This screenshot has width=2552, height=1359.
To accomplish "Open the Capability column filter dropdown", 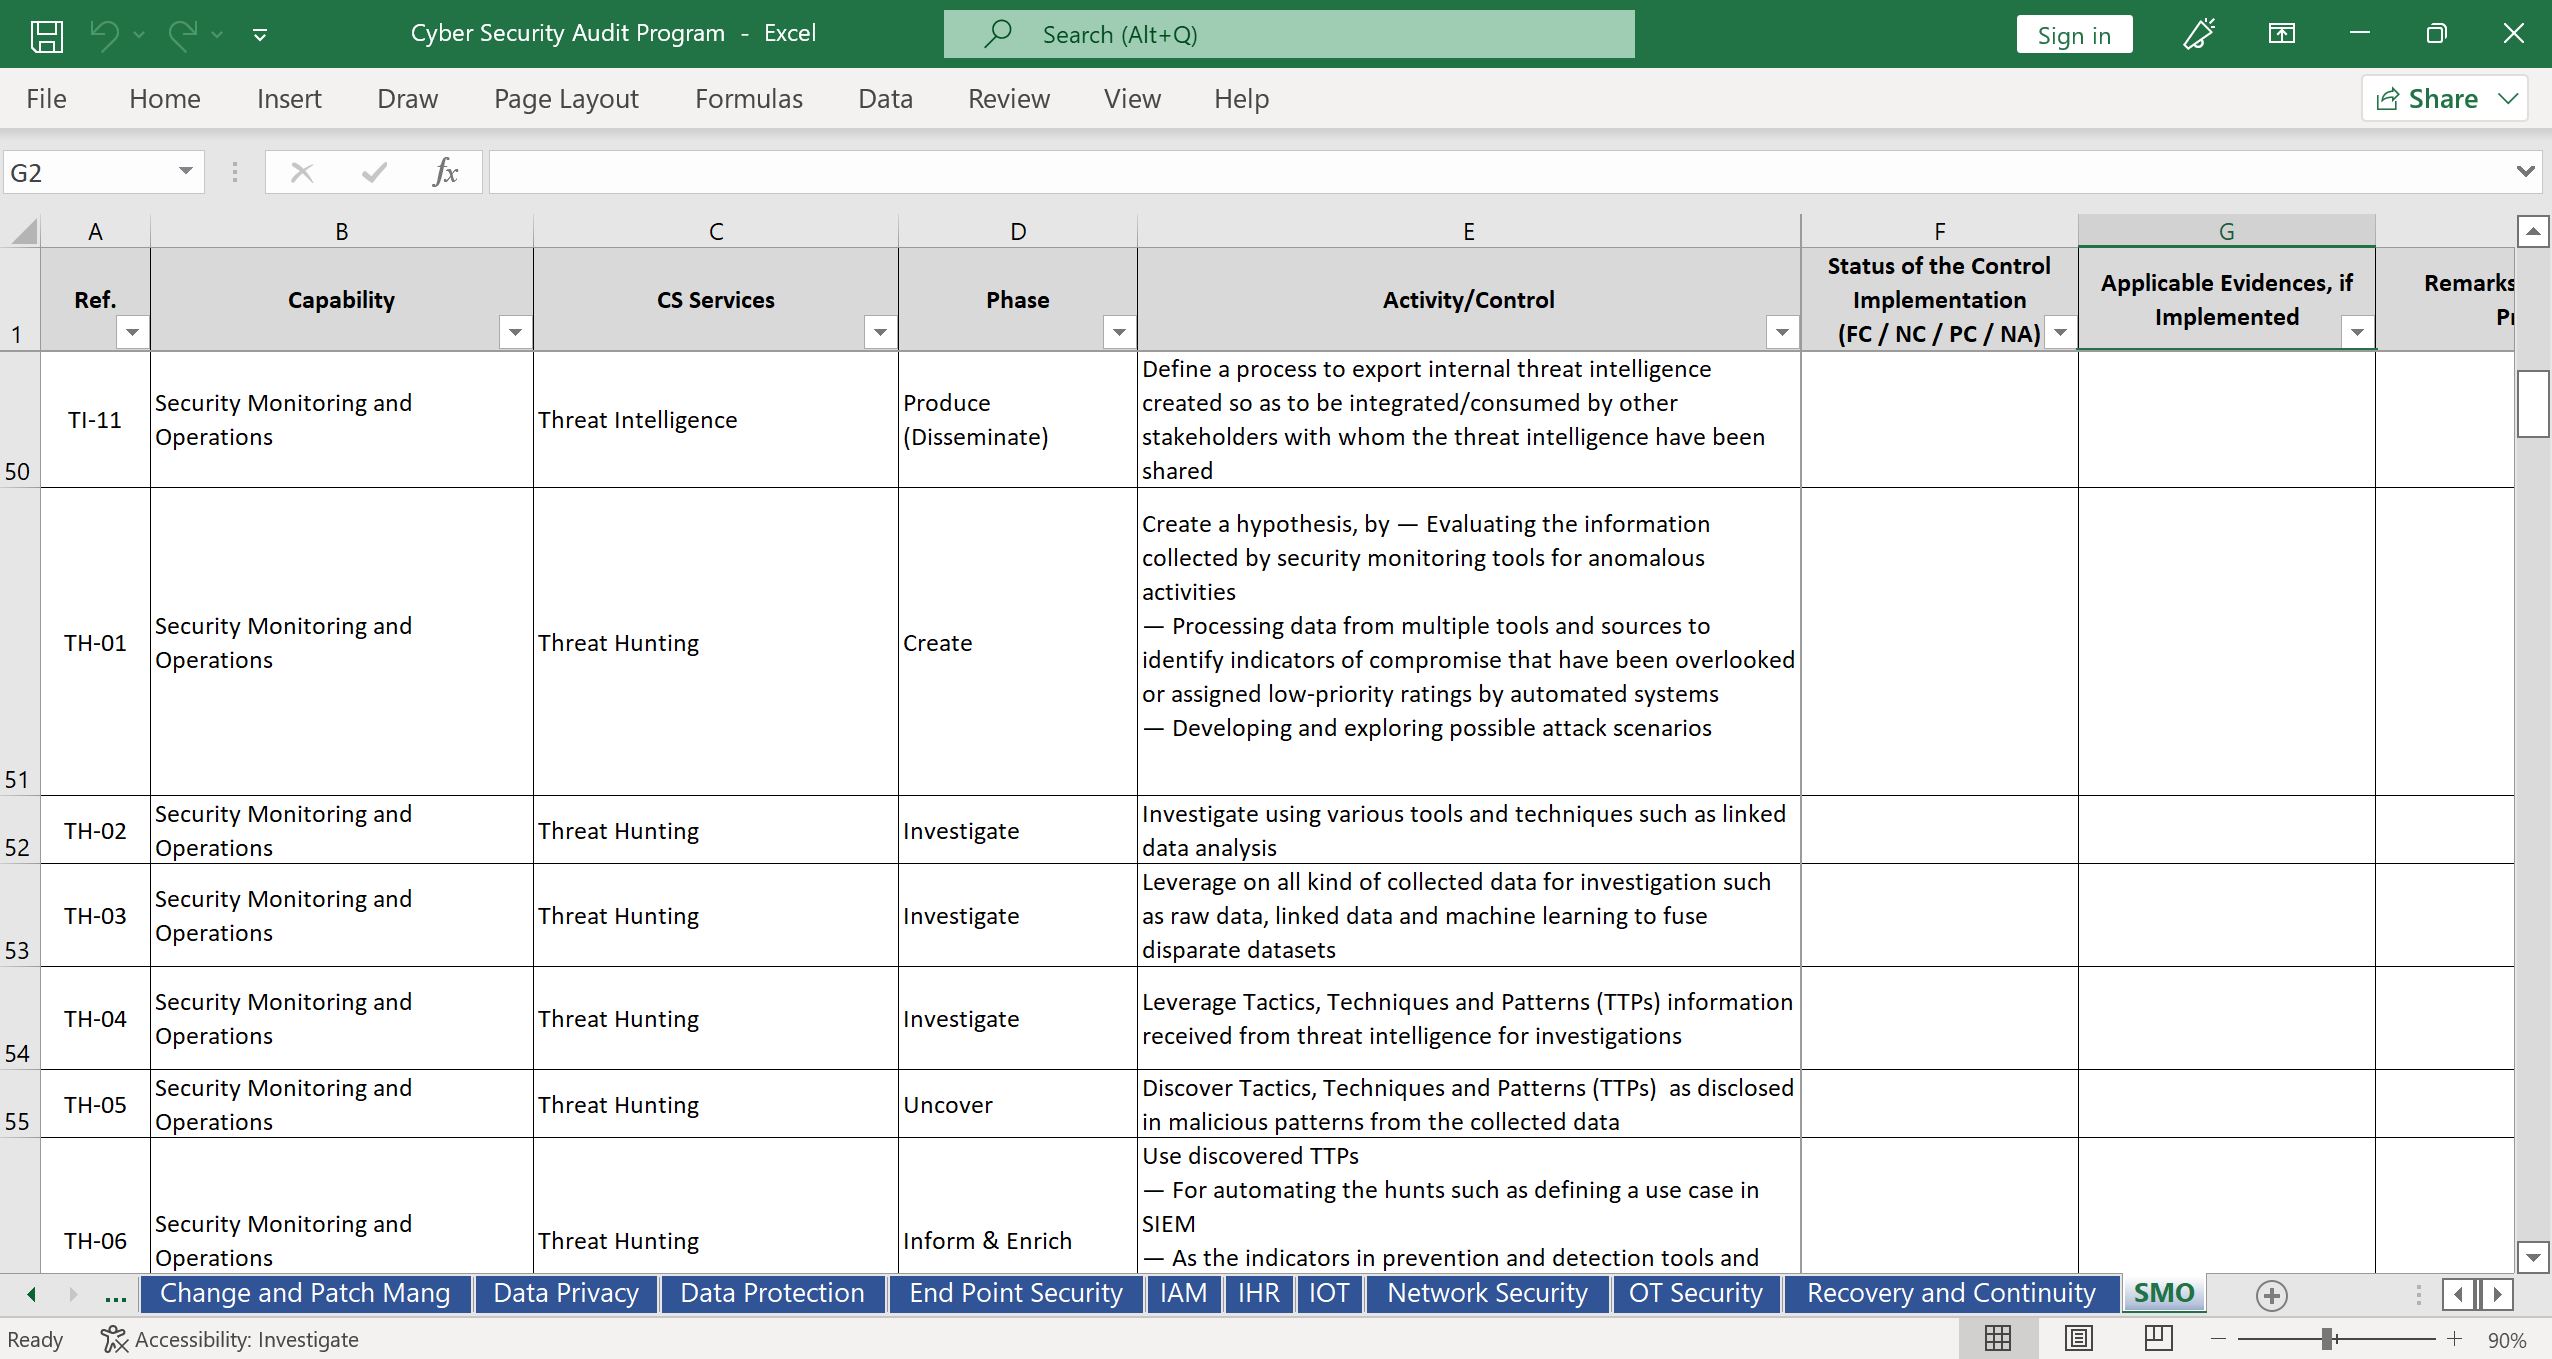I will [515, 332].
